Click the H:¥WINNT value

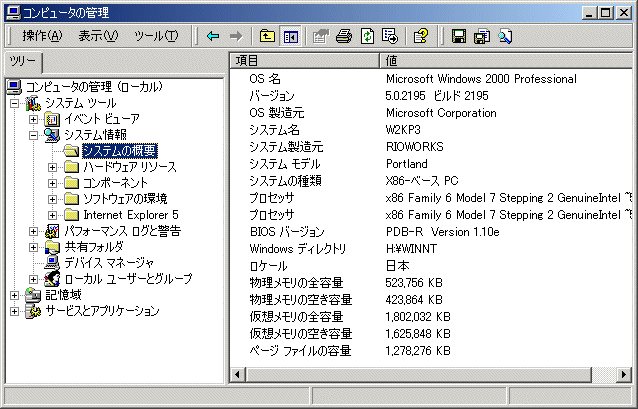click(411, 249)
